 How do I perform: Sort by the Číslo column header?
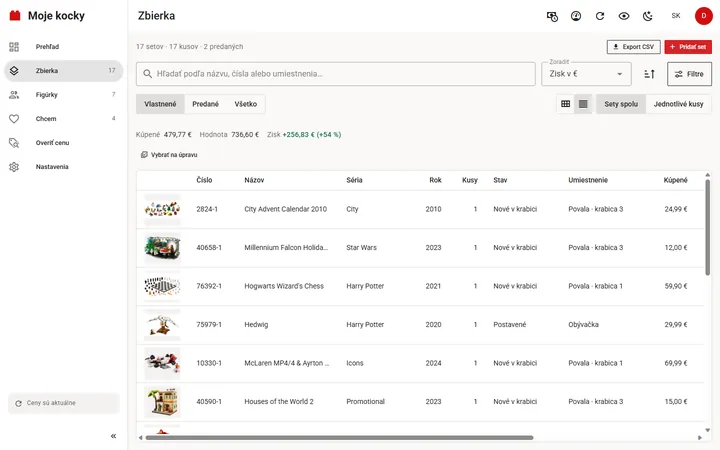click(x=204, y=180)
